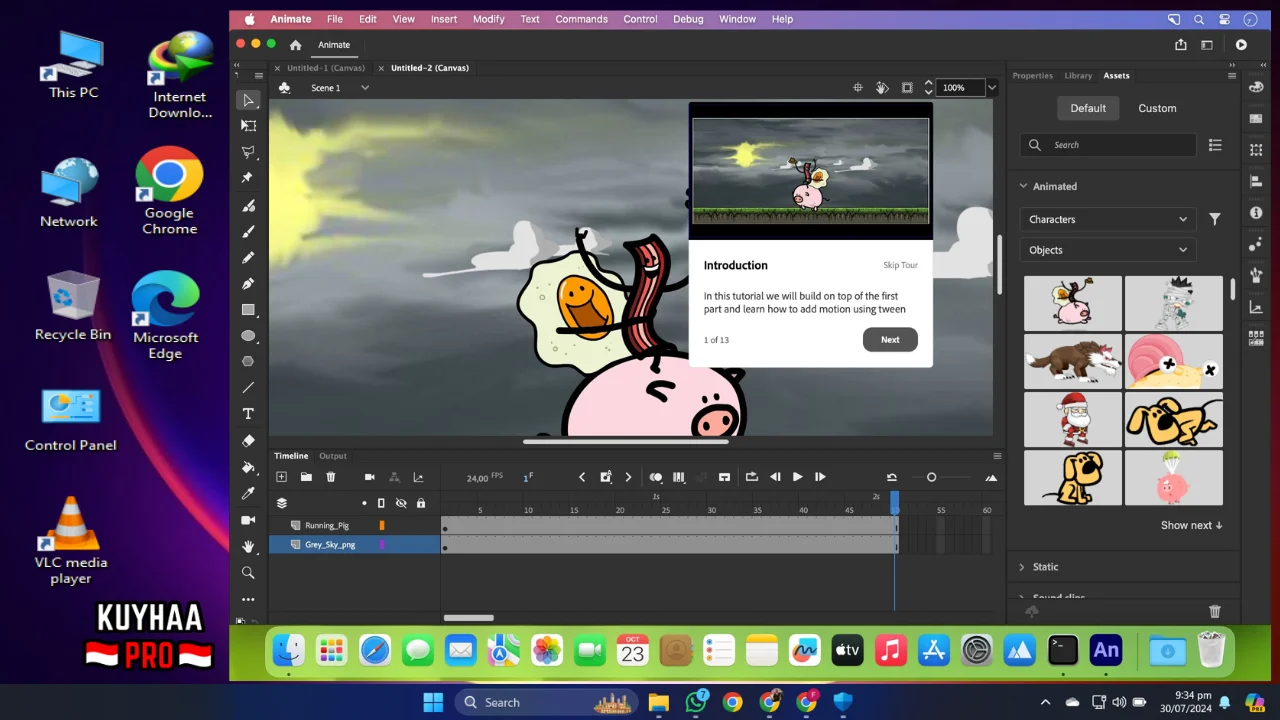Select the Selection arrow tool
The height and width of the screenshot is (720, 1280).
click(248, 100)
